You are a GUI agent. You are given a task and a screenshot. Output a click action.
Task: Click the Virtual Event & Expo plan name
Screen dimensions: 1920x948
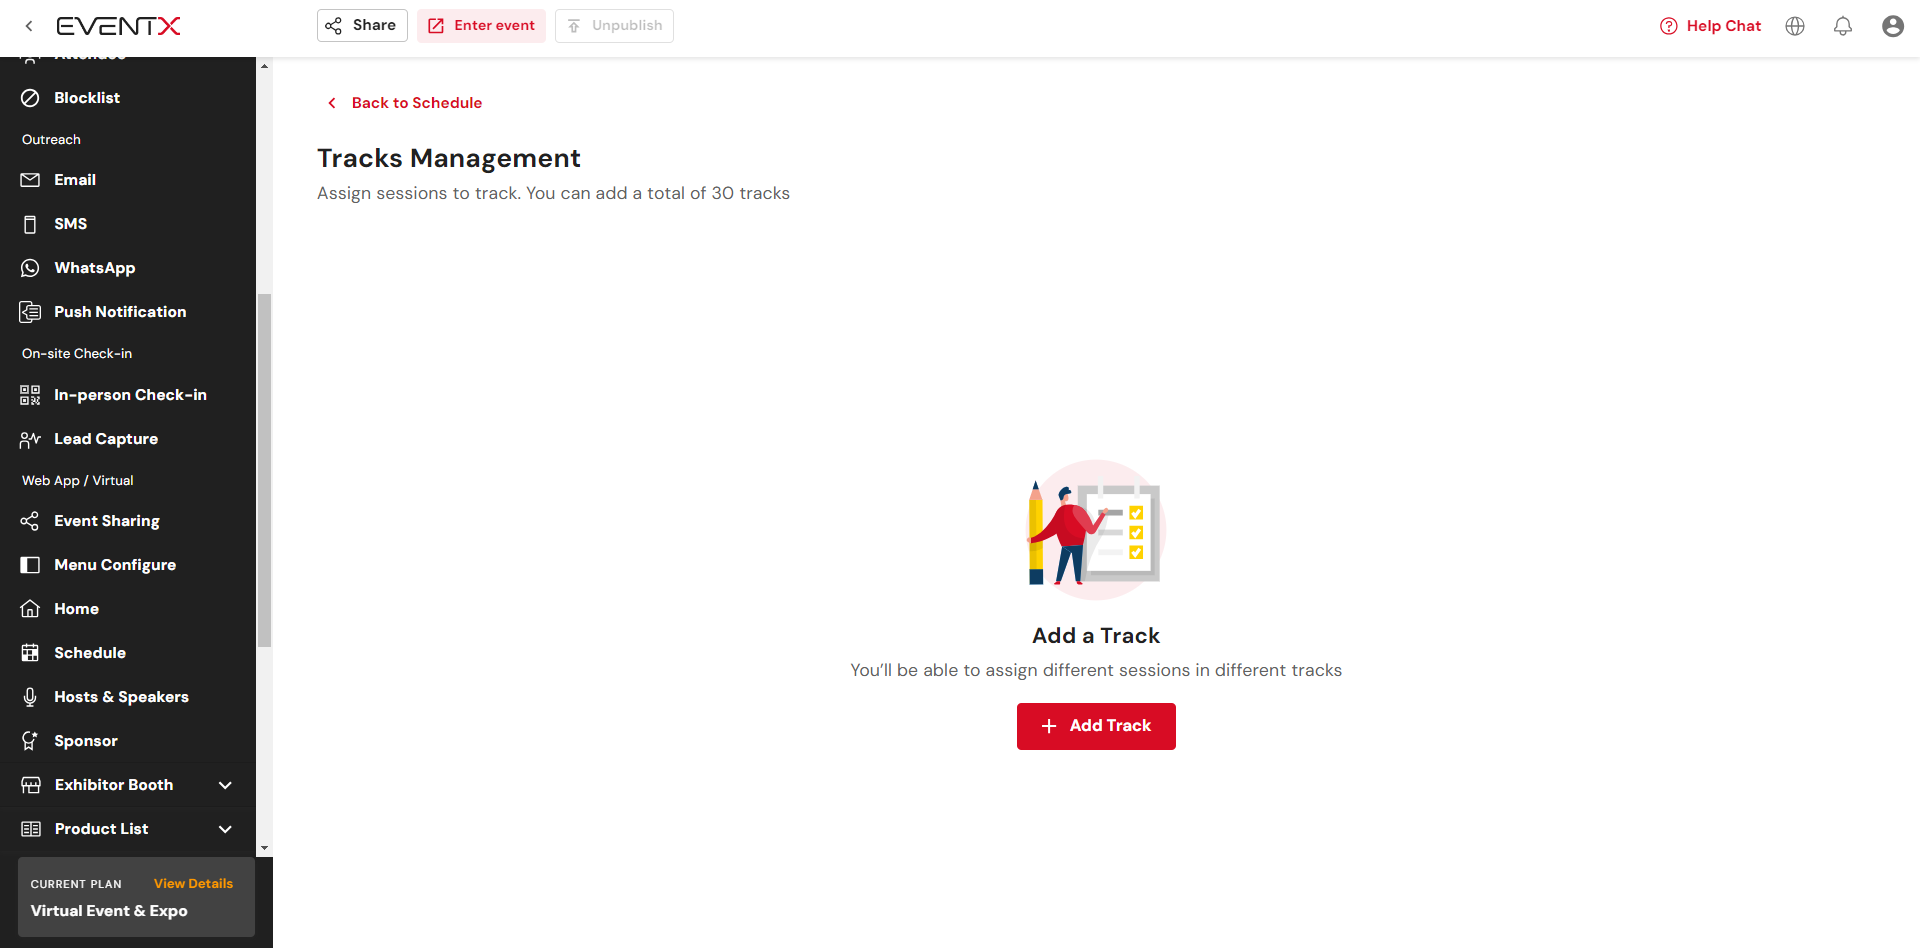109,911
